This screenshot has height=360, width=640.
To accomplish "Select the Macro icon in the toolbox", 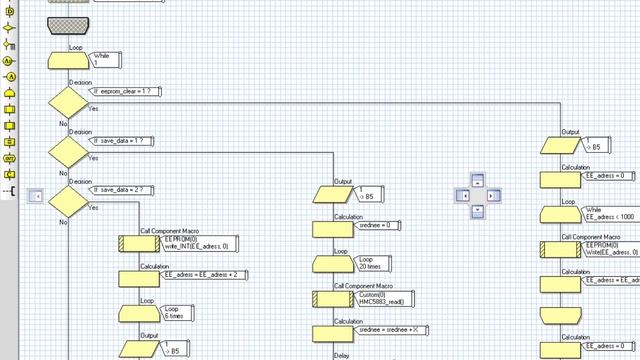I will click(9, 109).
